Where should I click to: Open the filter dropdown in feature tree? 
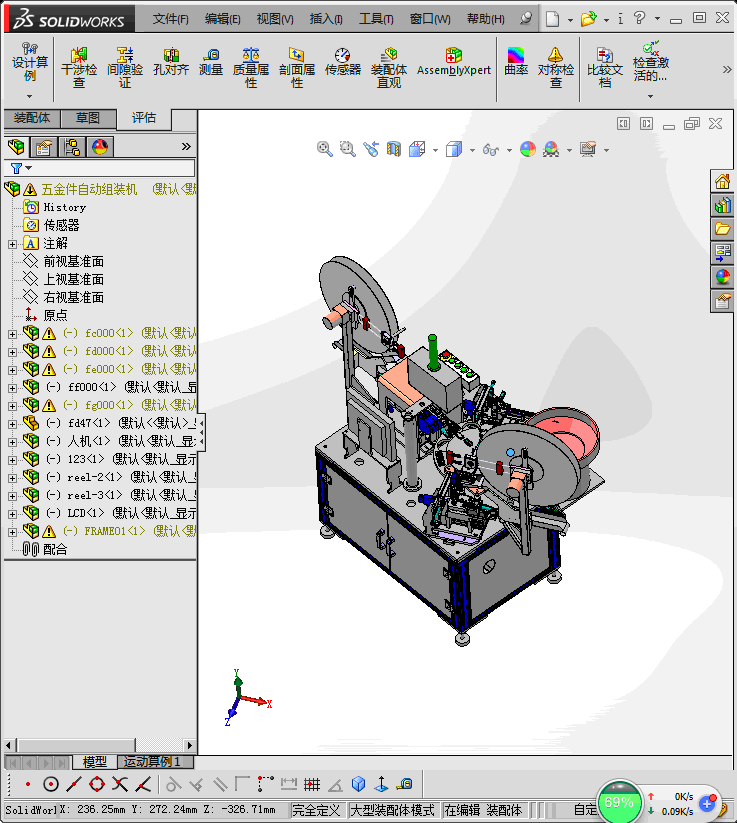pos(28,168)
